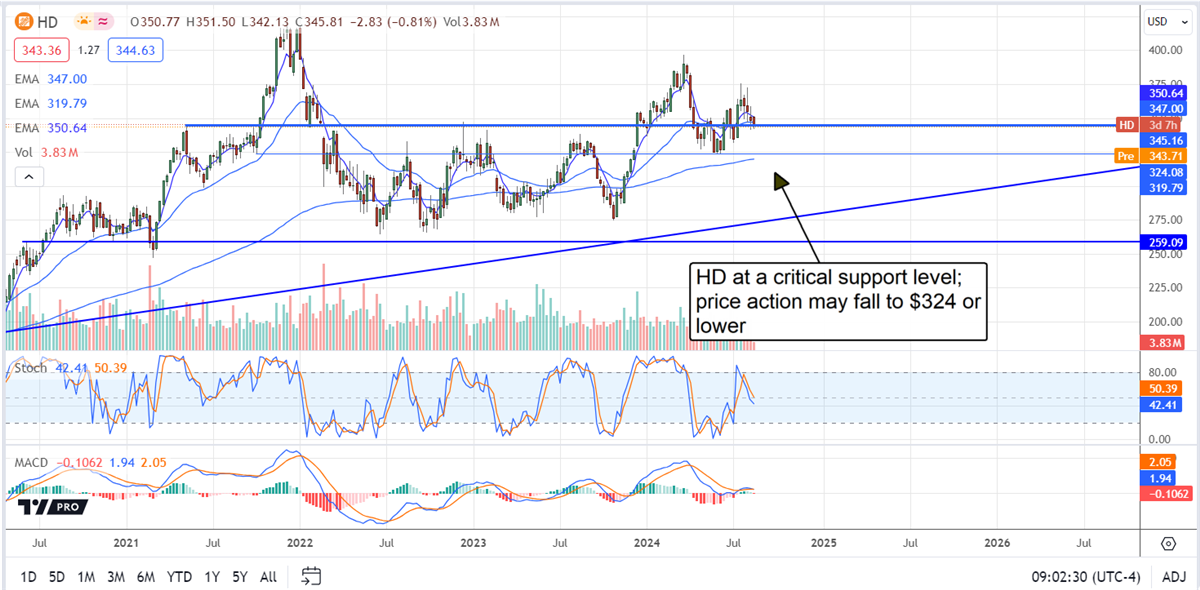Click the 259.09 horizontal line price label
The image size is (1200, 590).
click(1164, 242)
